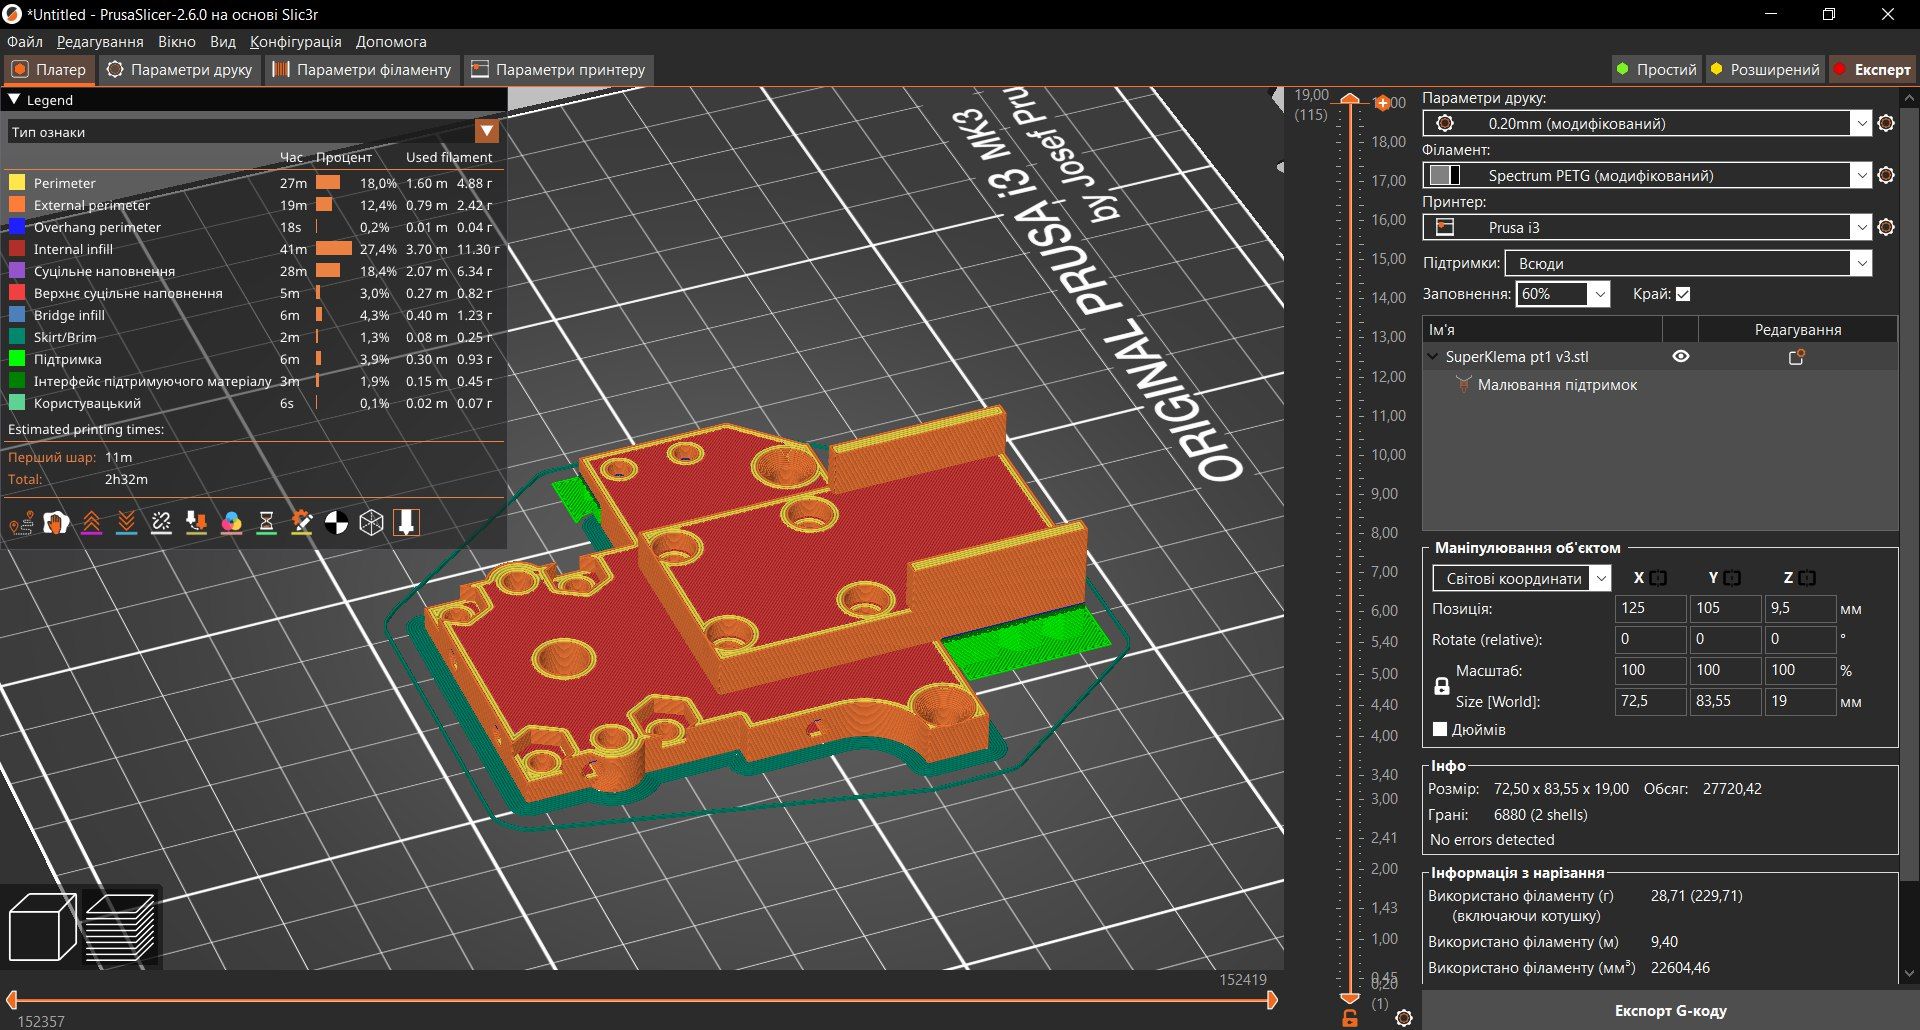Toggle Print pauses hourglass icon
Image resolution: width=1920 pixels, height=1030 pixels.
point(266,522)
